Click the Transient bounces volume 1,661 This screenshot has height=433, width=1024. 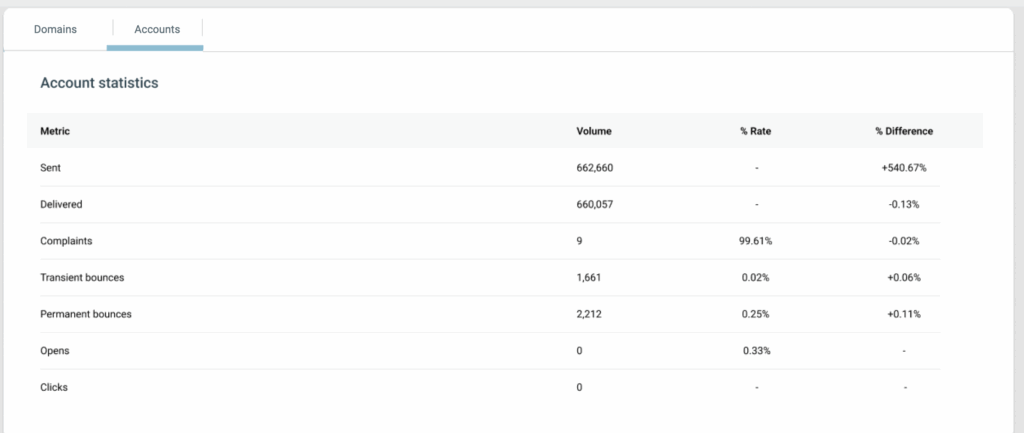coord(588,277)
